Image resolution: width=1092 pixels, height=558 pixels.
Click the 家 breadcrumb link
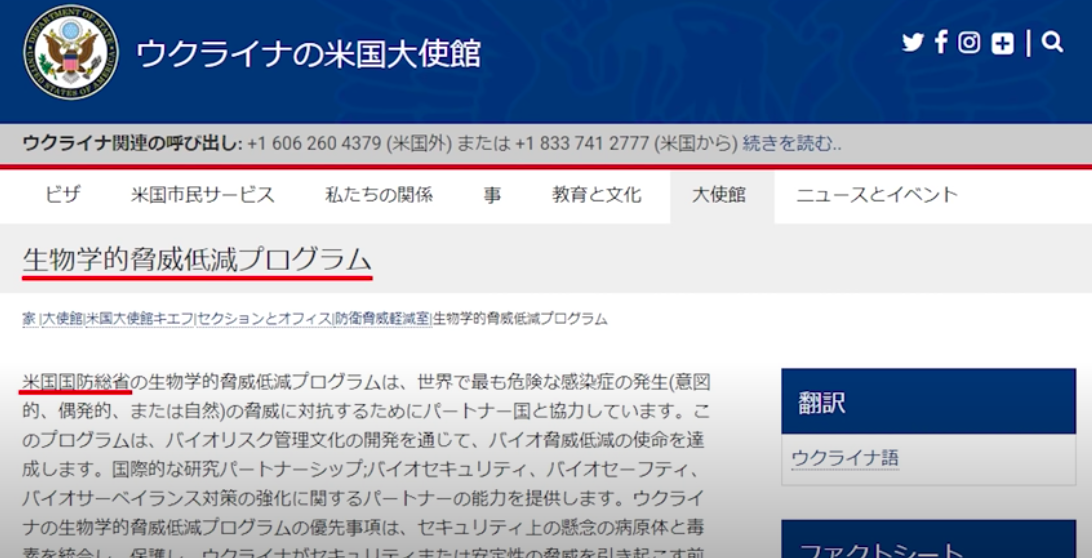[29, 319]
